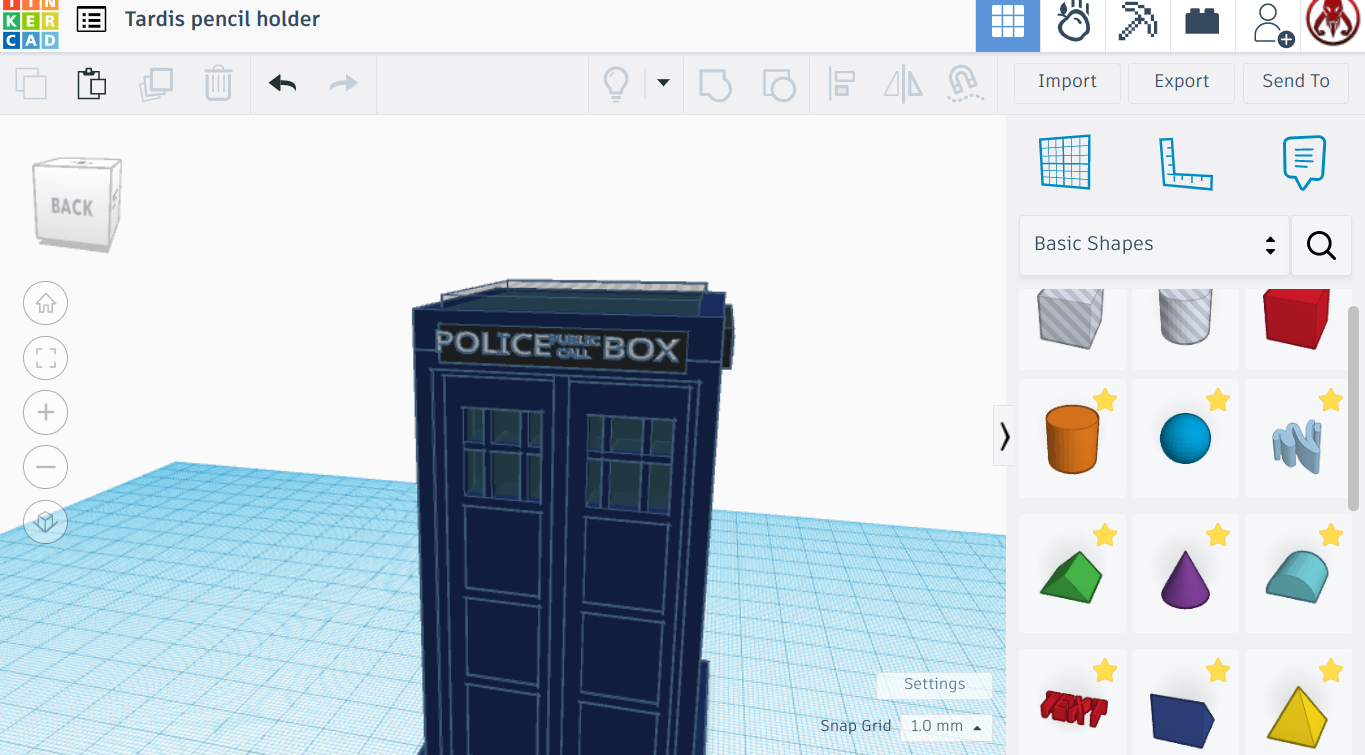This screenshot has width=1365, height=755.
Task: Click the Mirror tool icon
Action: pos(903,84)
